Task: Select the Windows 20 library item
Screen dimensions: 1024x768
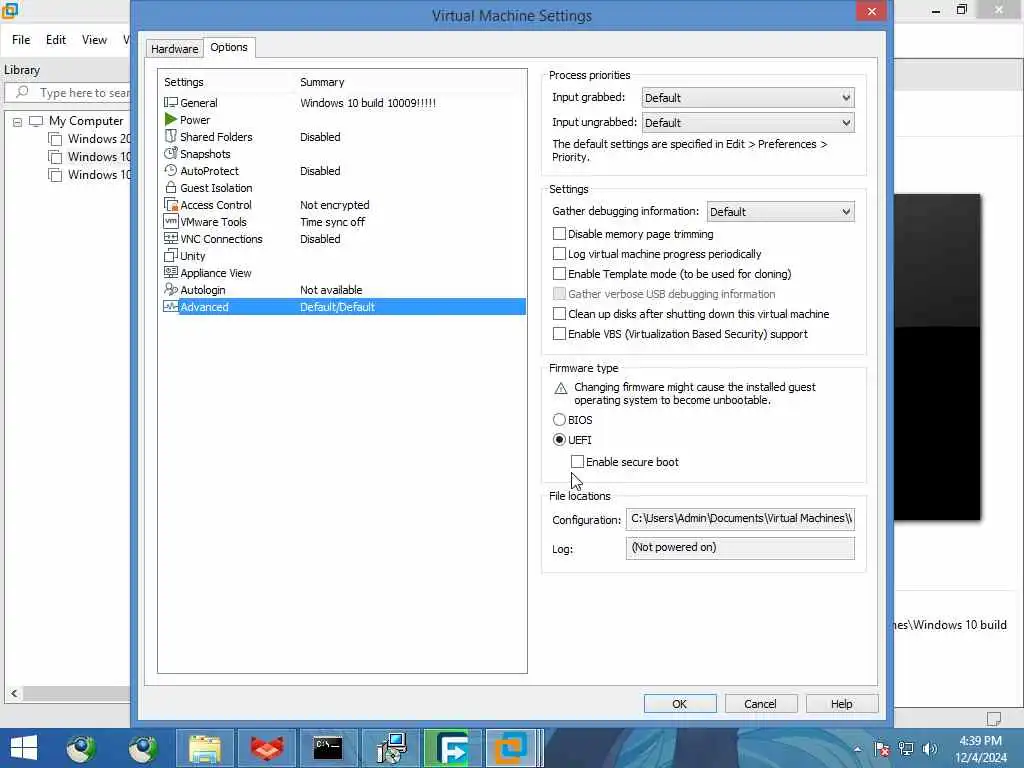Action: pos(90,138)
